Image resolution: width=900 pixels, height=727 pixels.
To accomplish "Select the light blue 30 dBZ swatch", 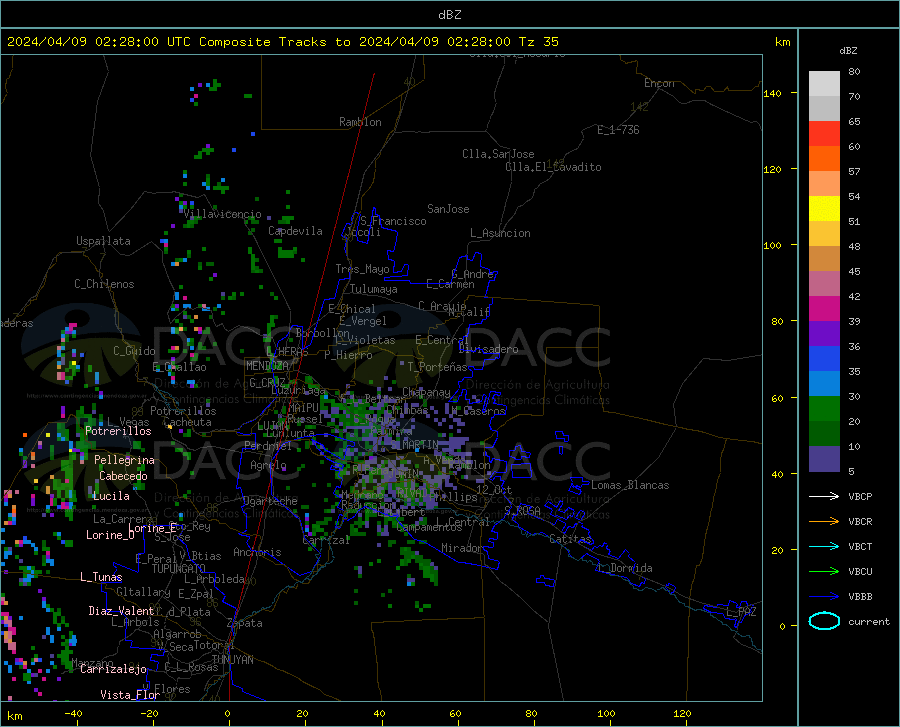I will tap(824, 384).
